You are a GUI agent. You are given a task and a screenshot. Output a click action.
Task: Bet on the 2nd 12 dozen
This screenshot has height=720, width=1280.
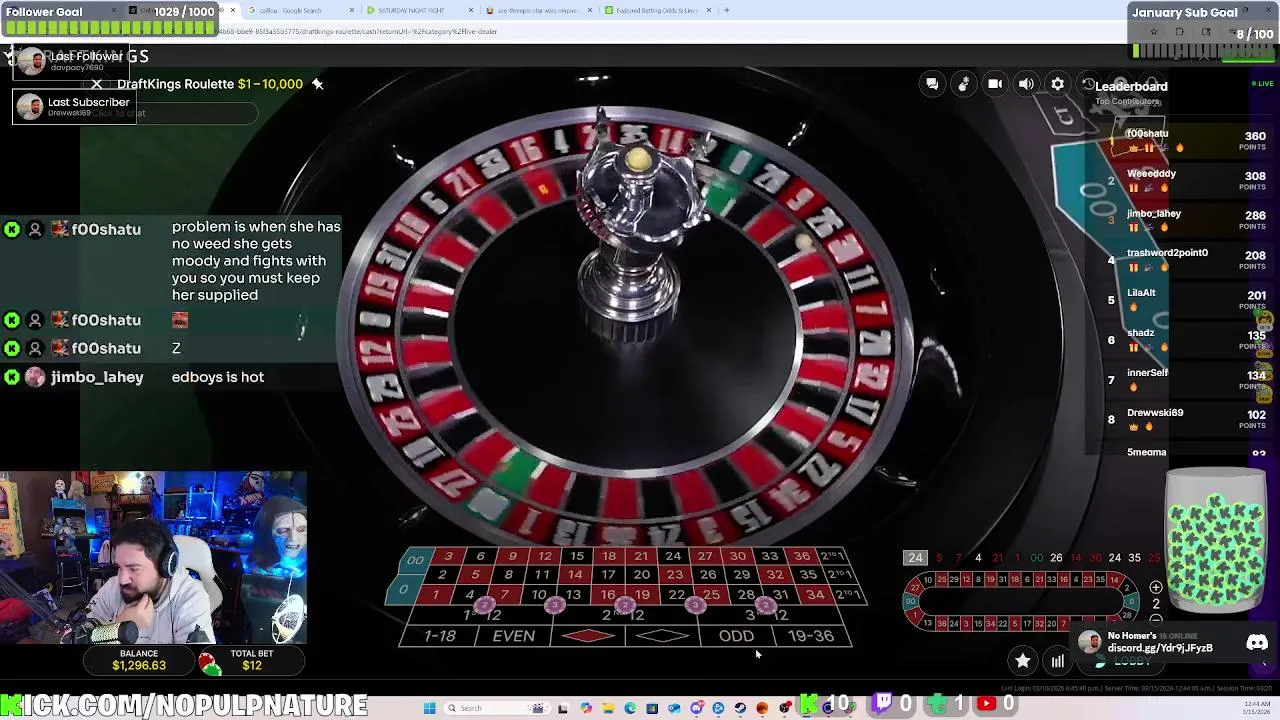[x=624, y=614]
